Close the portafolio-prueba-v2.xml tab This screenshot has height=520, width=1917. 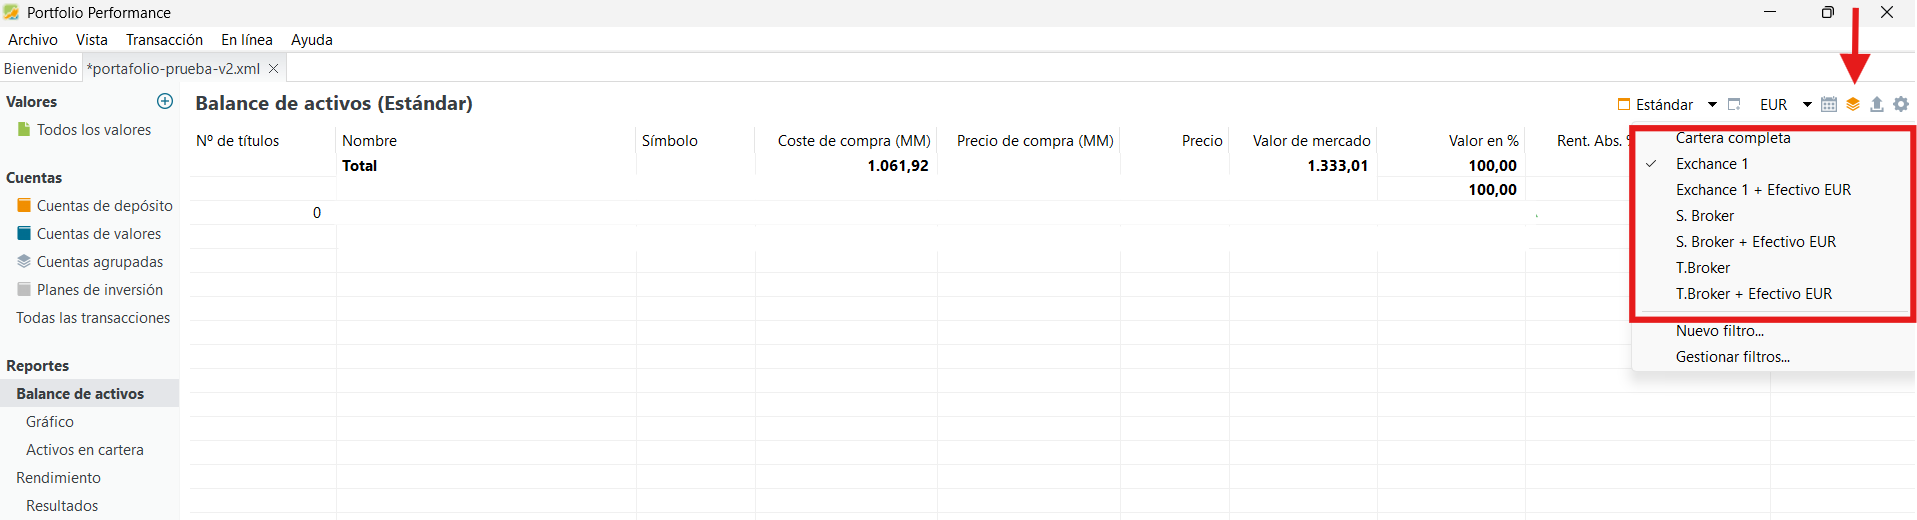tap(273, 69)
